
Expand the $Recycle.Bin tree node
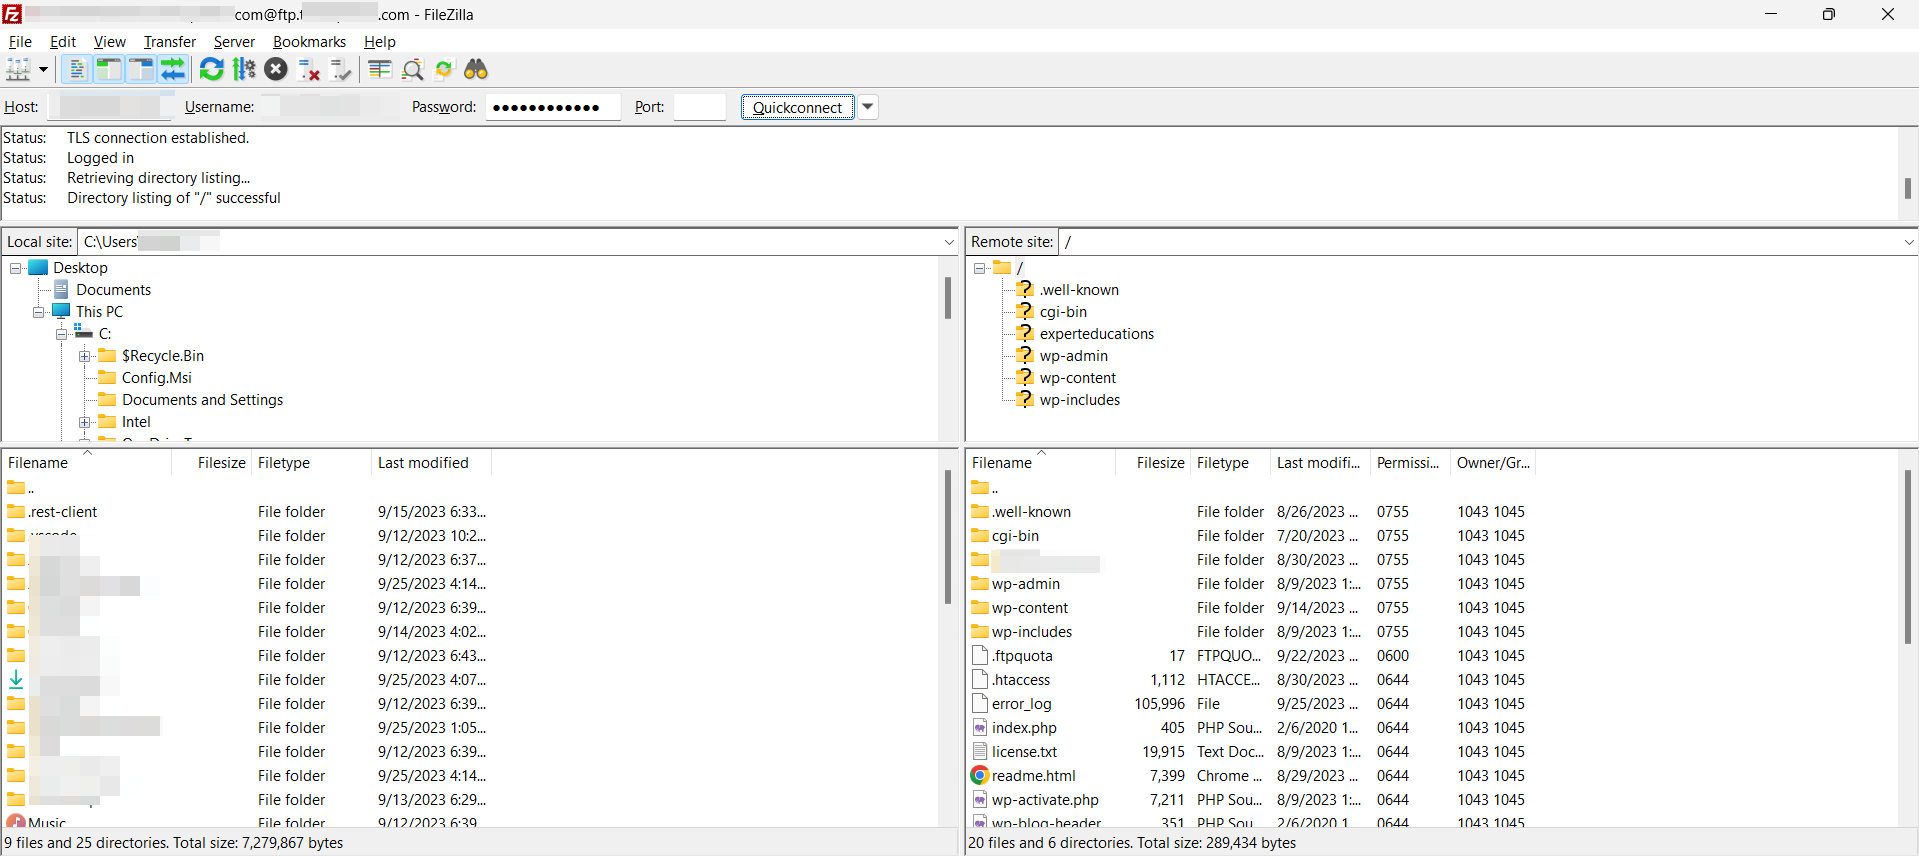click(x=85, y=356)
